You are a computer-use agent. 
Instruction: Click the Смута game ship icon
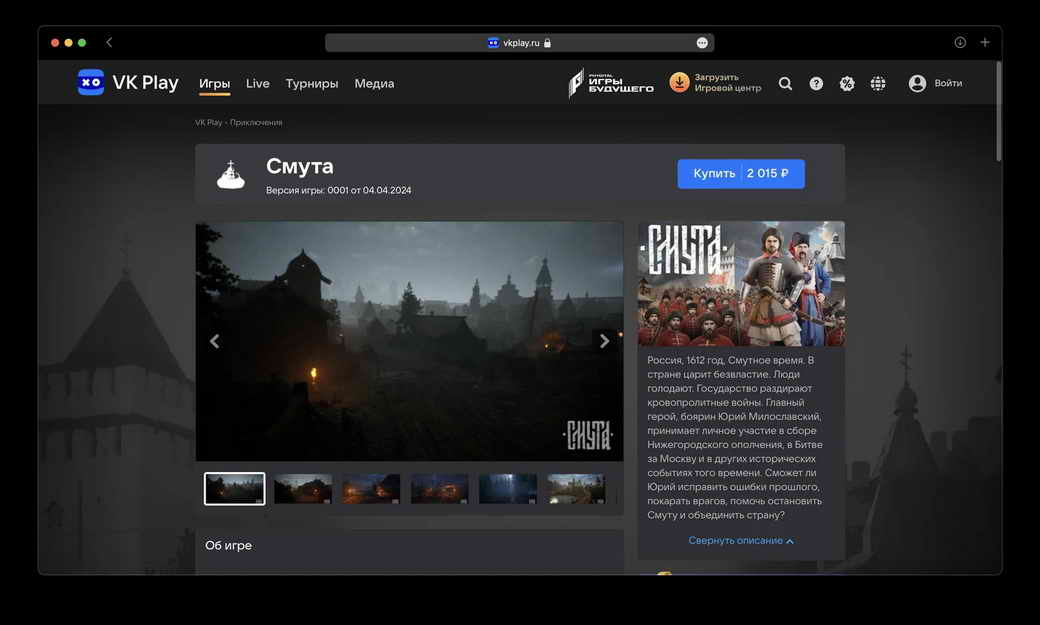click(x=231, y=174)
